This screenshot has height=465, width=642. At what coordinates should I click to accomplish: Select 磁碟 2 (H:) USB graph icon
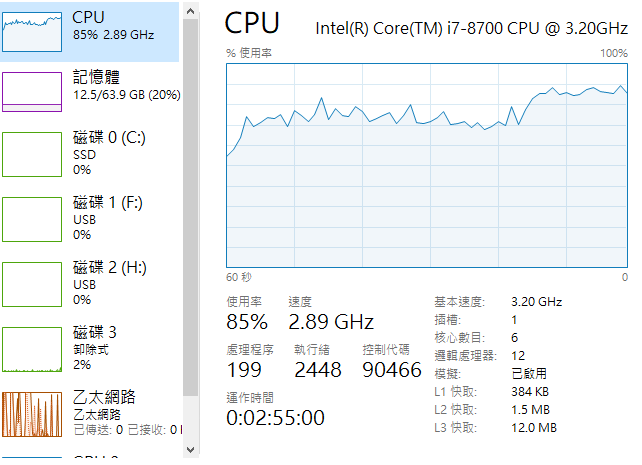pyautogui.click(x=32, y=284)
